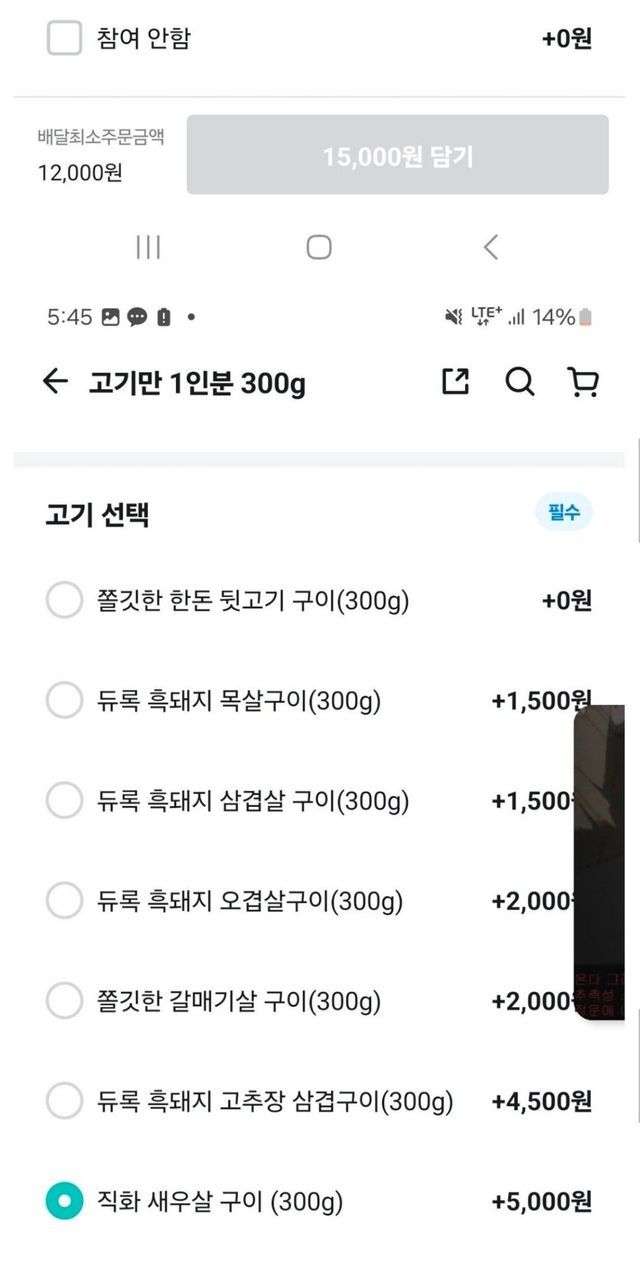Pick 듀록 흑돼지 오겹살구이 radio button
Viewport: 640px width, 1280px height.
pos(64,901)
